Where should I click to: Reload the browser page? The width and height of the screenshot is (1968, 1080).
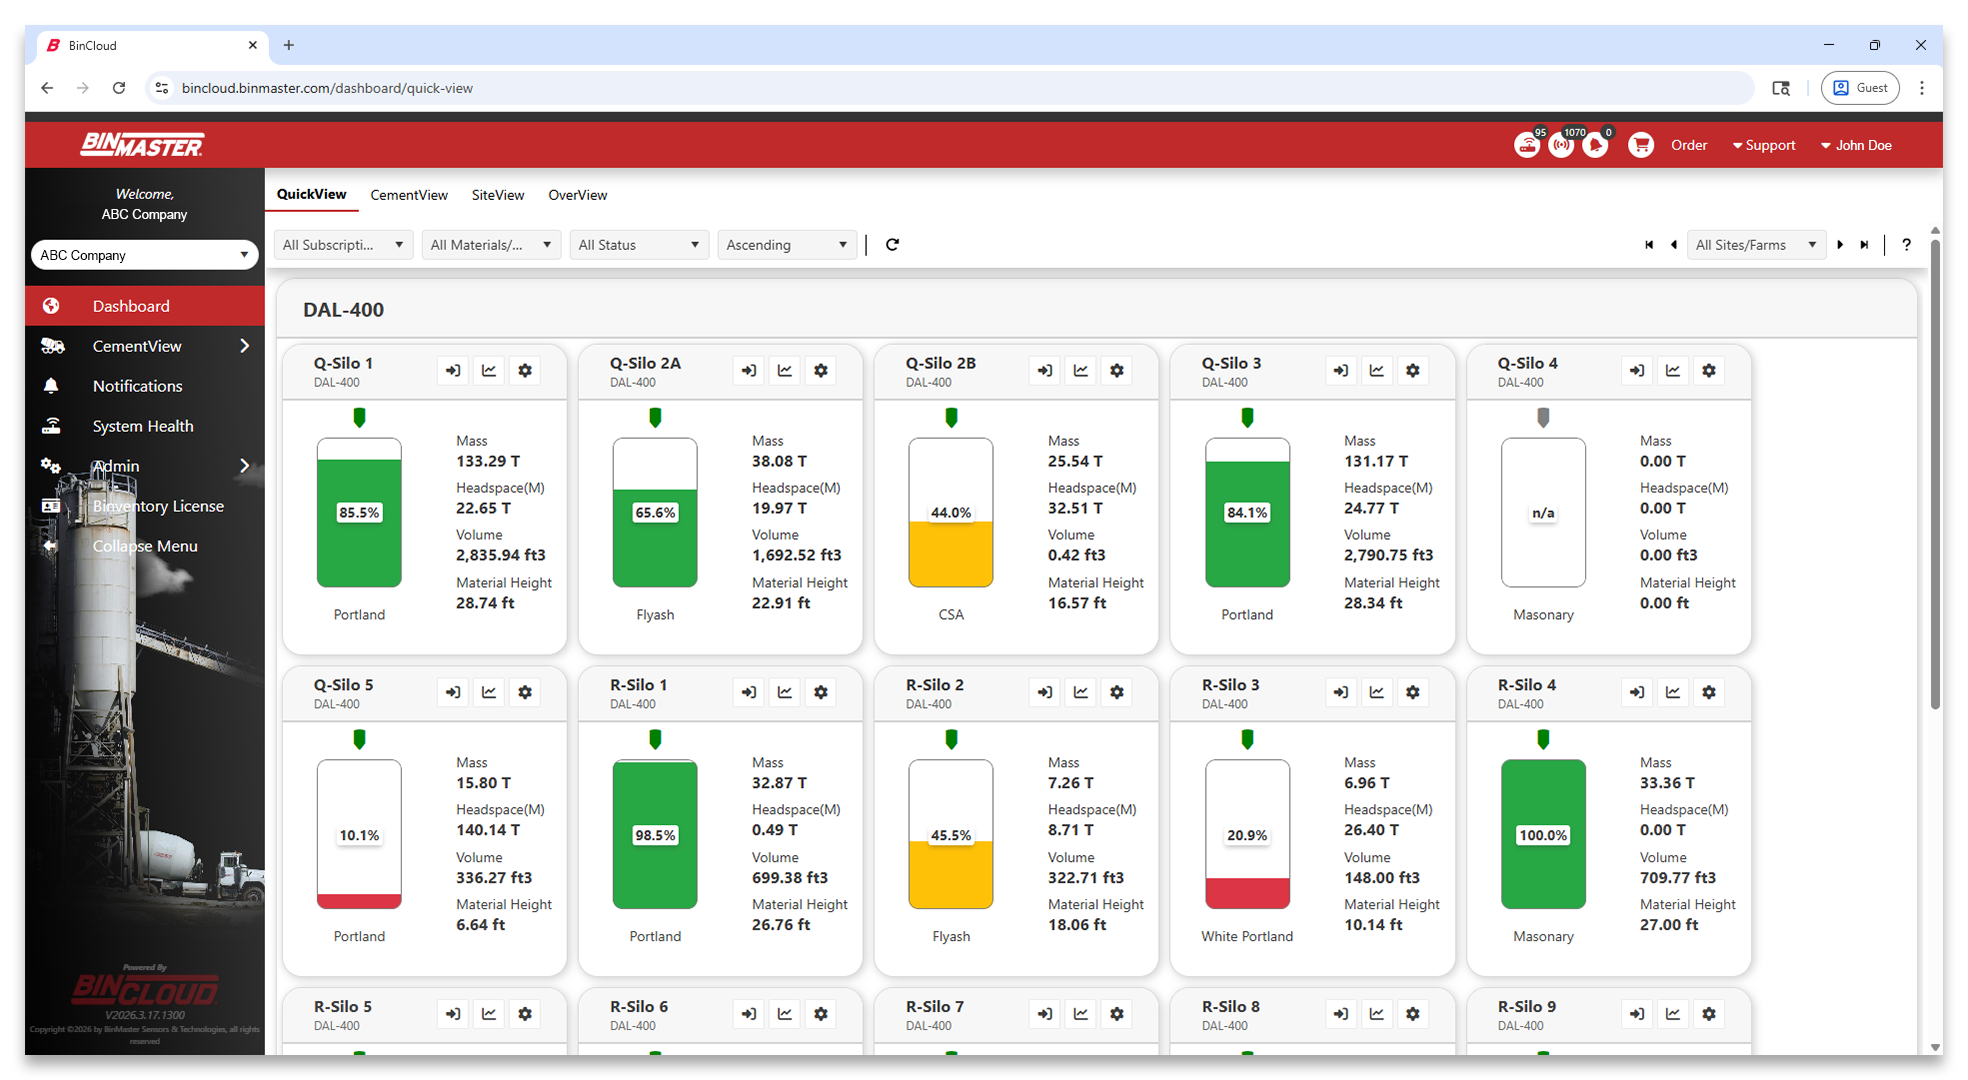119,88
